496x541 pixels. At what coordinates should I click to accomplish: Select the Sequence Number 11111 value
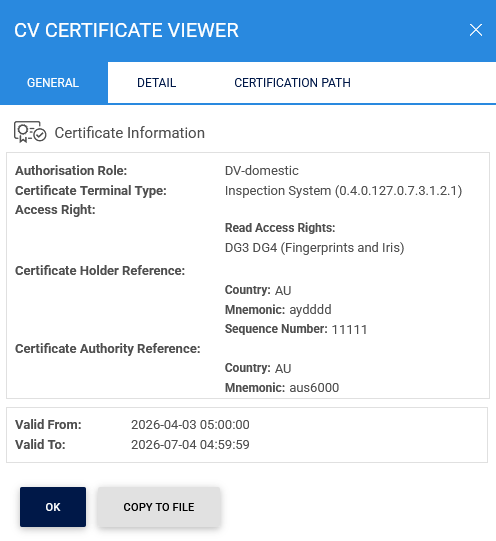point(349,329)
